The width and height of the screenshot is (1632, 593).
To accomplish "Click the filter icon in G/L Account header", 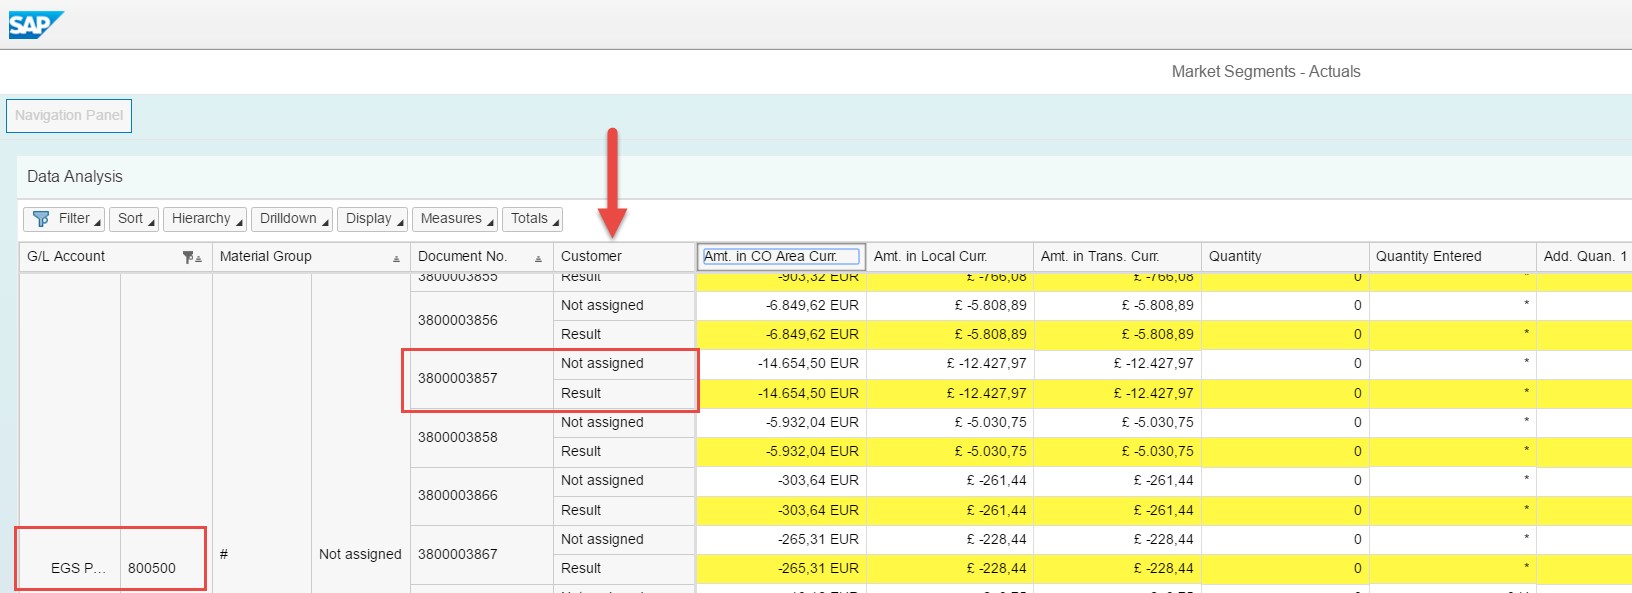I will click(189, 258).
